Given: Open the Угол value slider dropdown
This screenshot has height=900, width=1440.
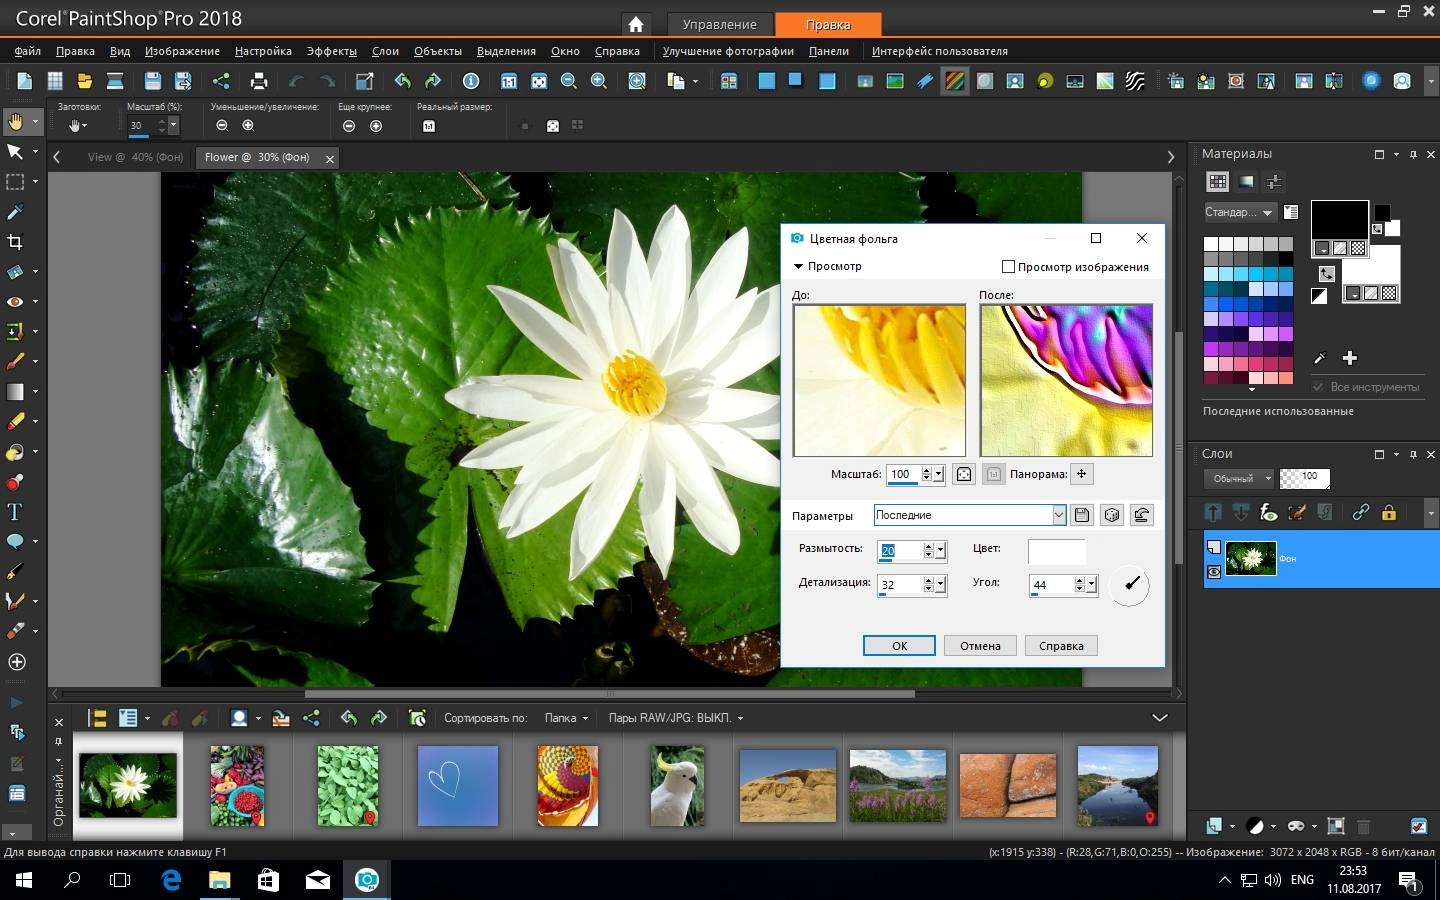Looking at the screenshot, I should point(1091,585).
